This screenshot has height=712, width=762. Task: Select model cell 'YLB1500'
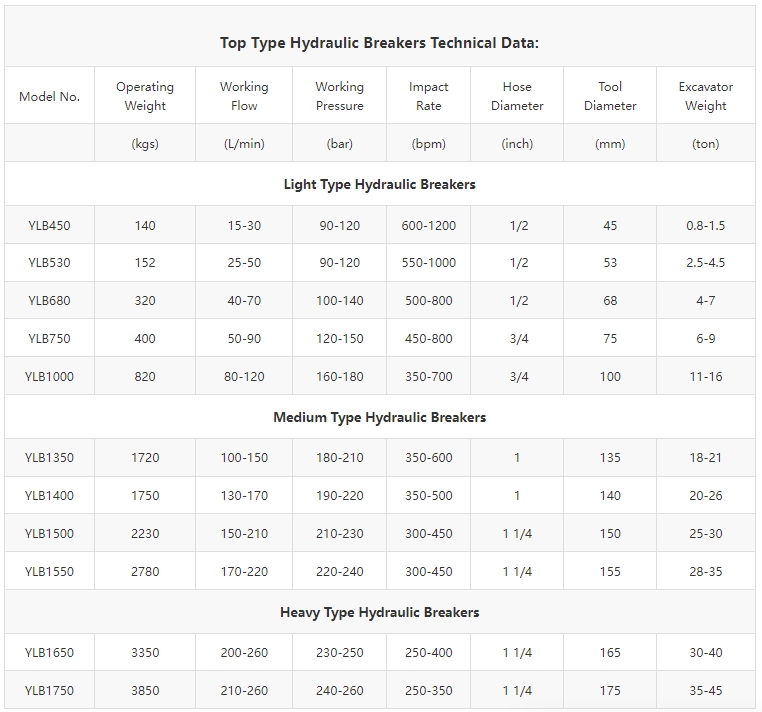[49, 533]
